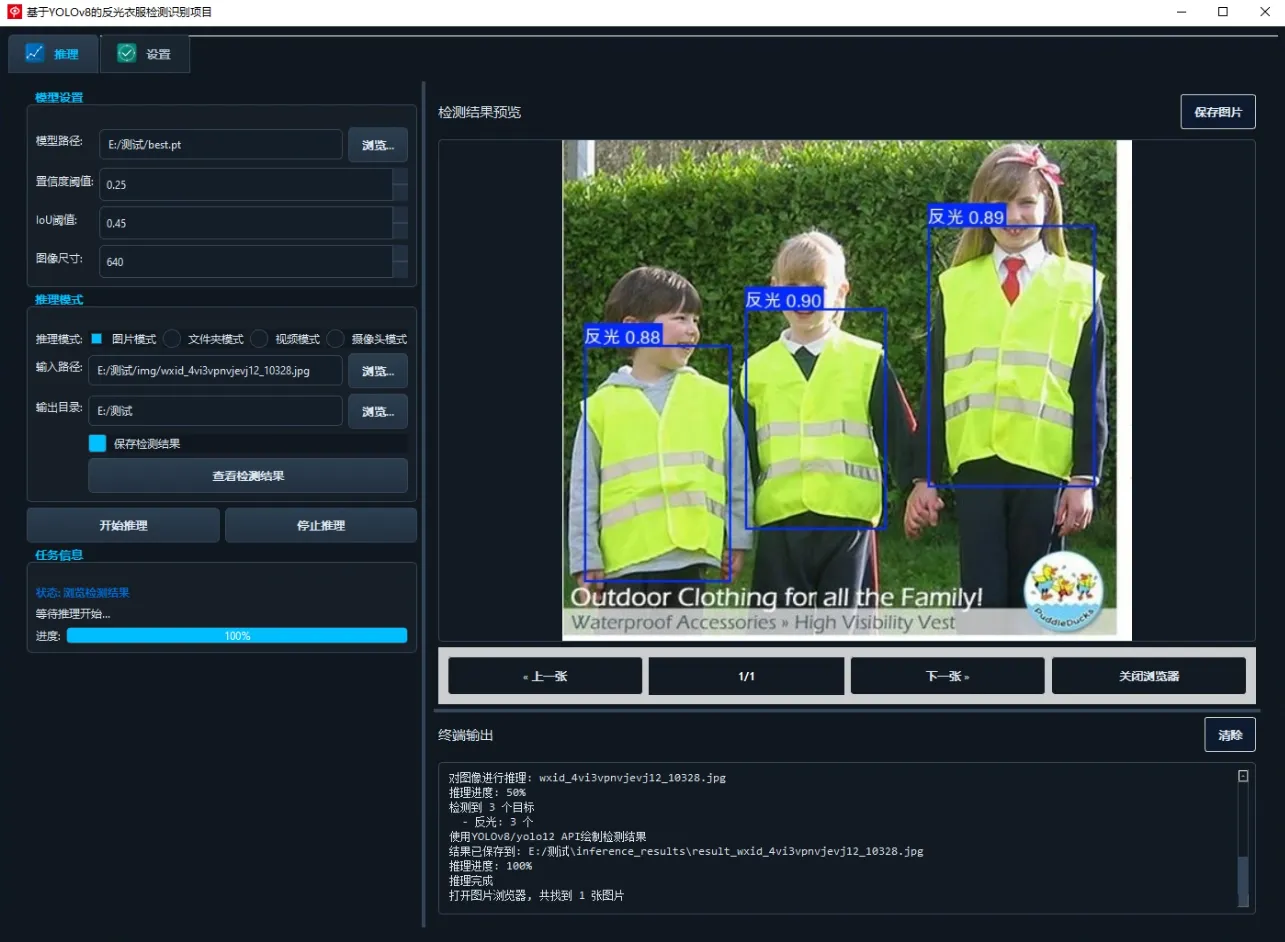Switch to the 设置 tab
This screenshot has height=942, width=1285.
click(145, 54)
